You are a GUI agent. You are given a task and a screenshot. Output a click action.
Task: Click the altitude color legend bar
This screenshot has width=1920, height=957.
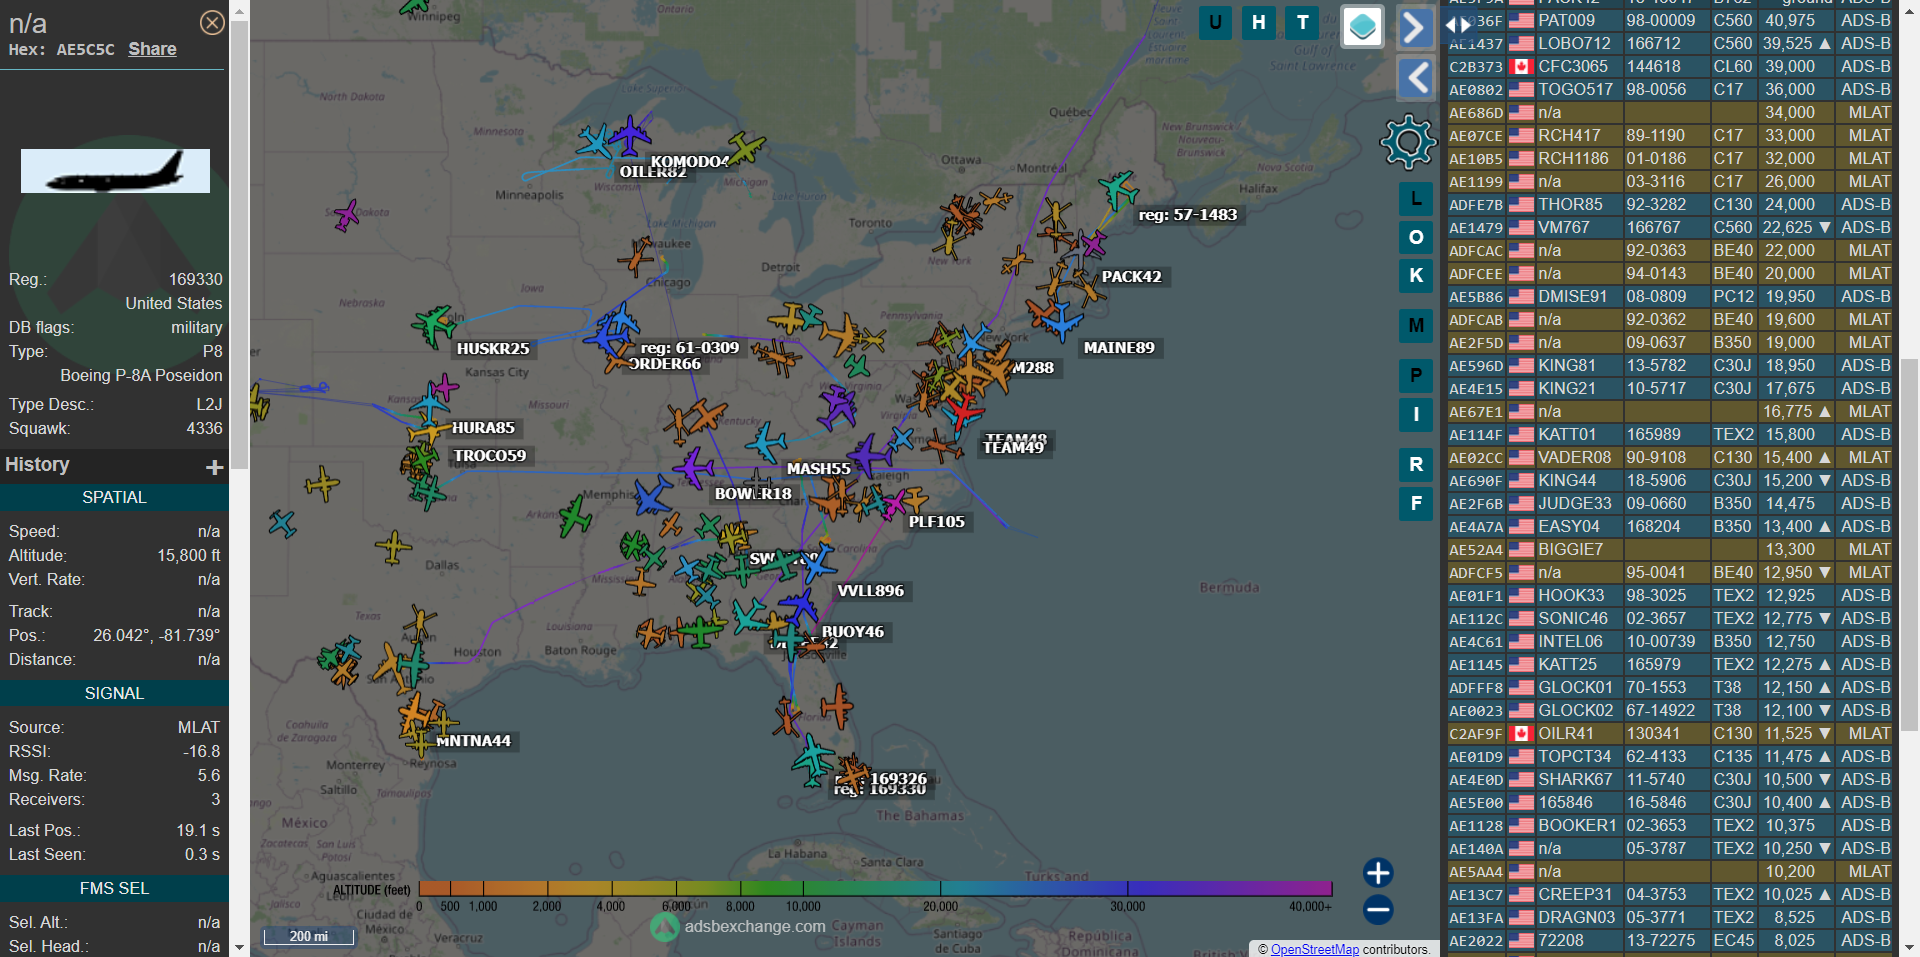(875, 888)
